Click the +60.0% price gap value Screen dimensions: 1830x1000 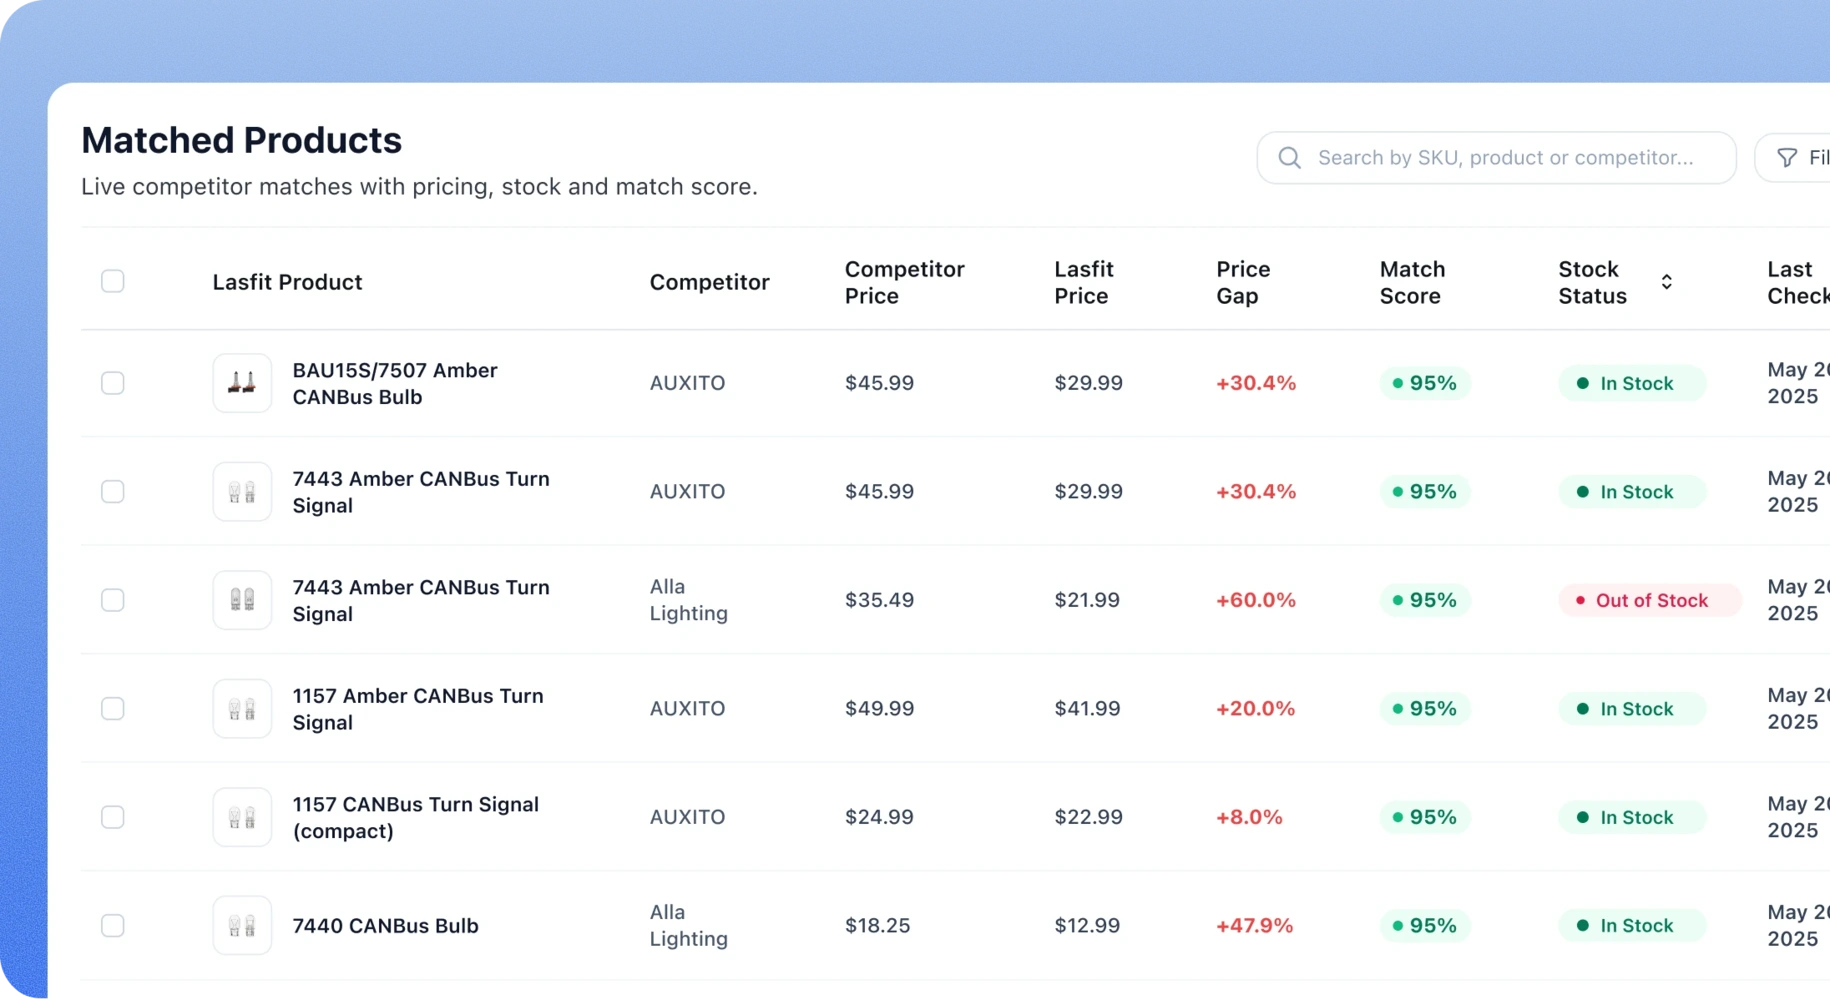[x=1255, y=600]
